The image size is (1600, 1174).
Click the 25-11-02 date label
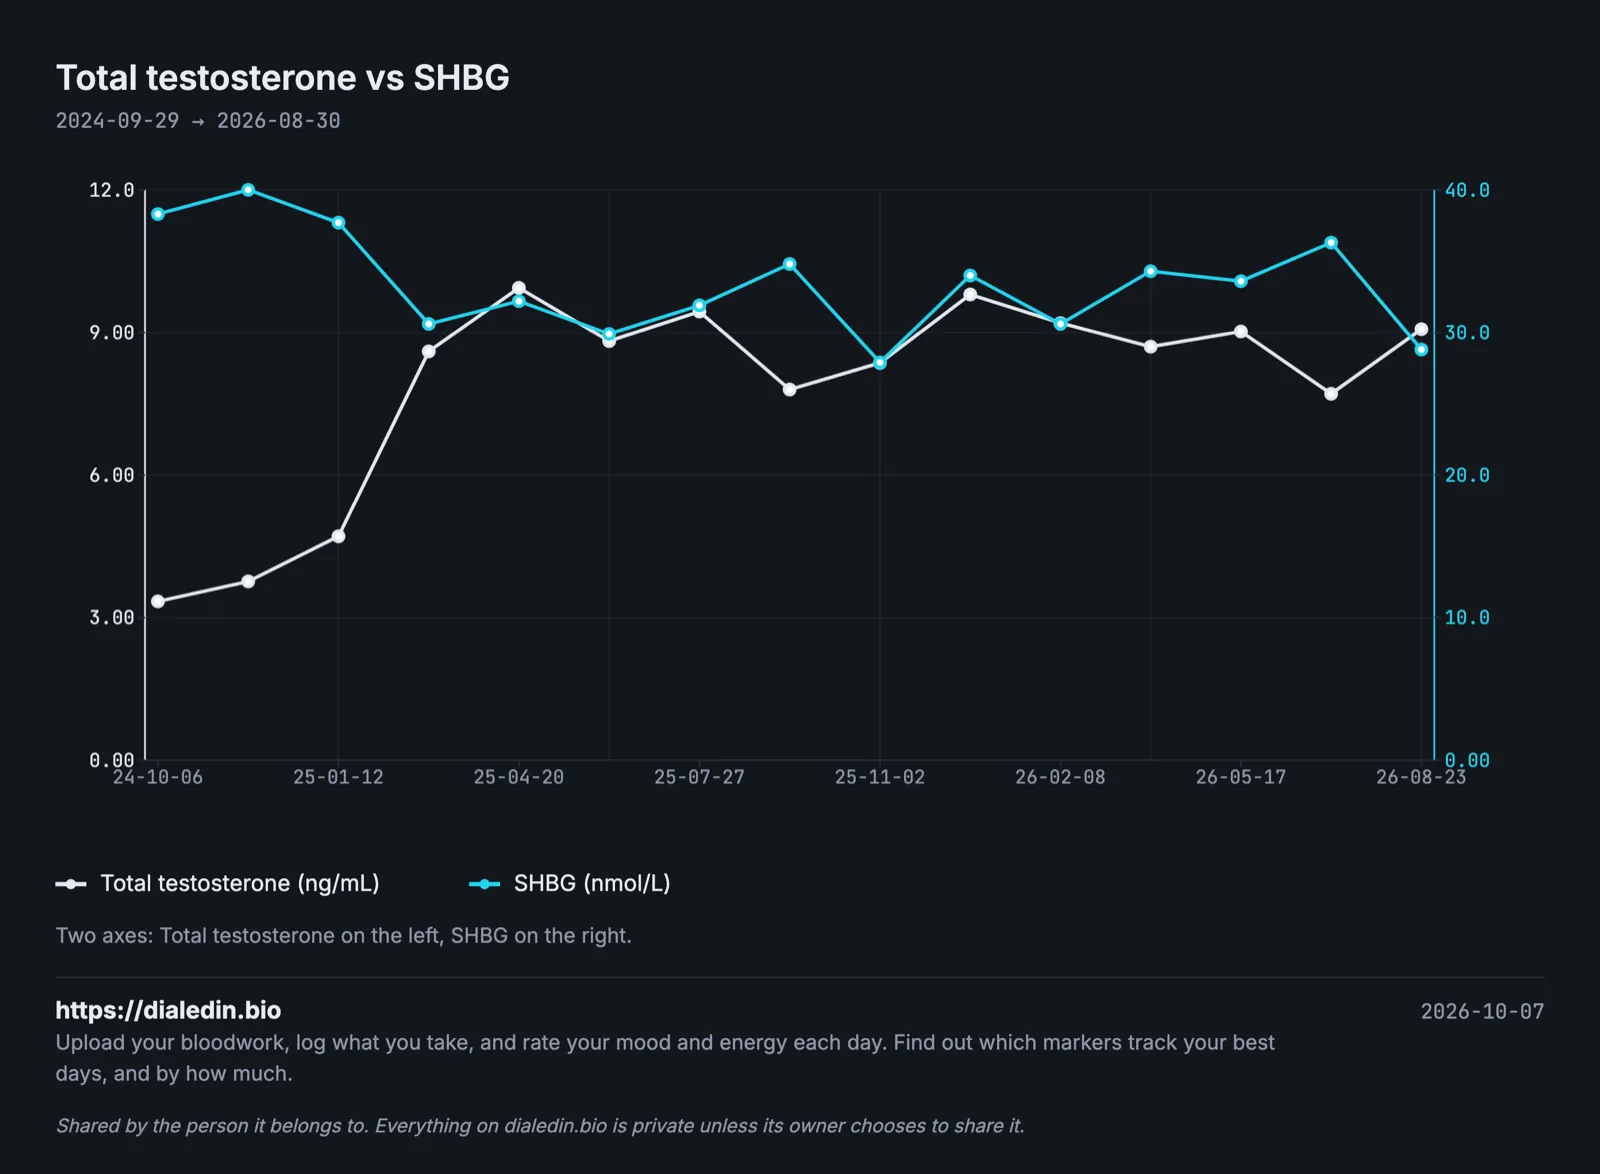tap(880, 777)
